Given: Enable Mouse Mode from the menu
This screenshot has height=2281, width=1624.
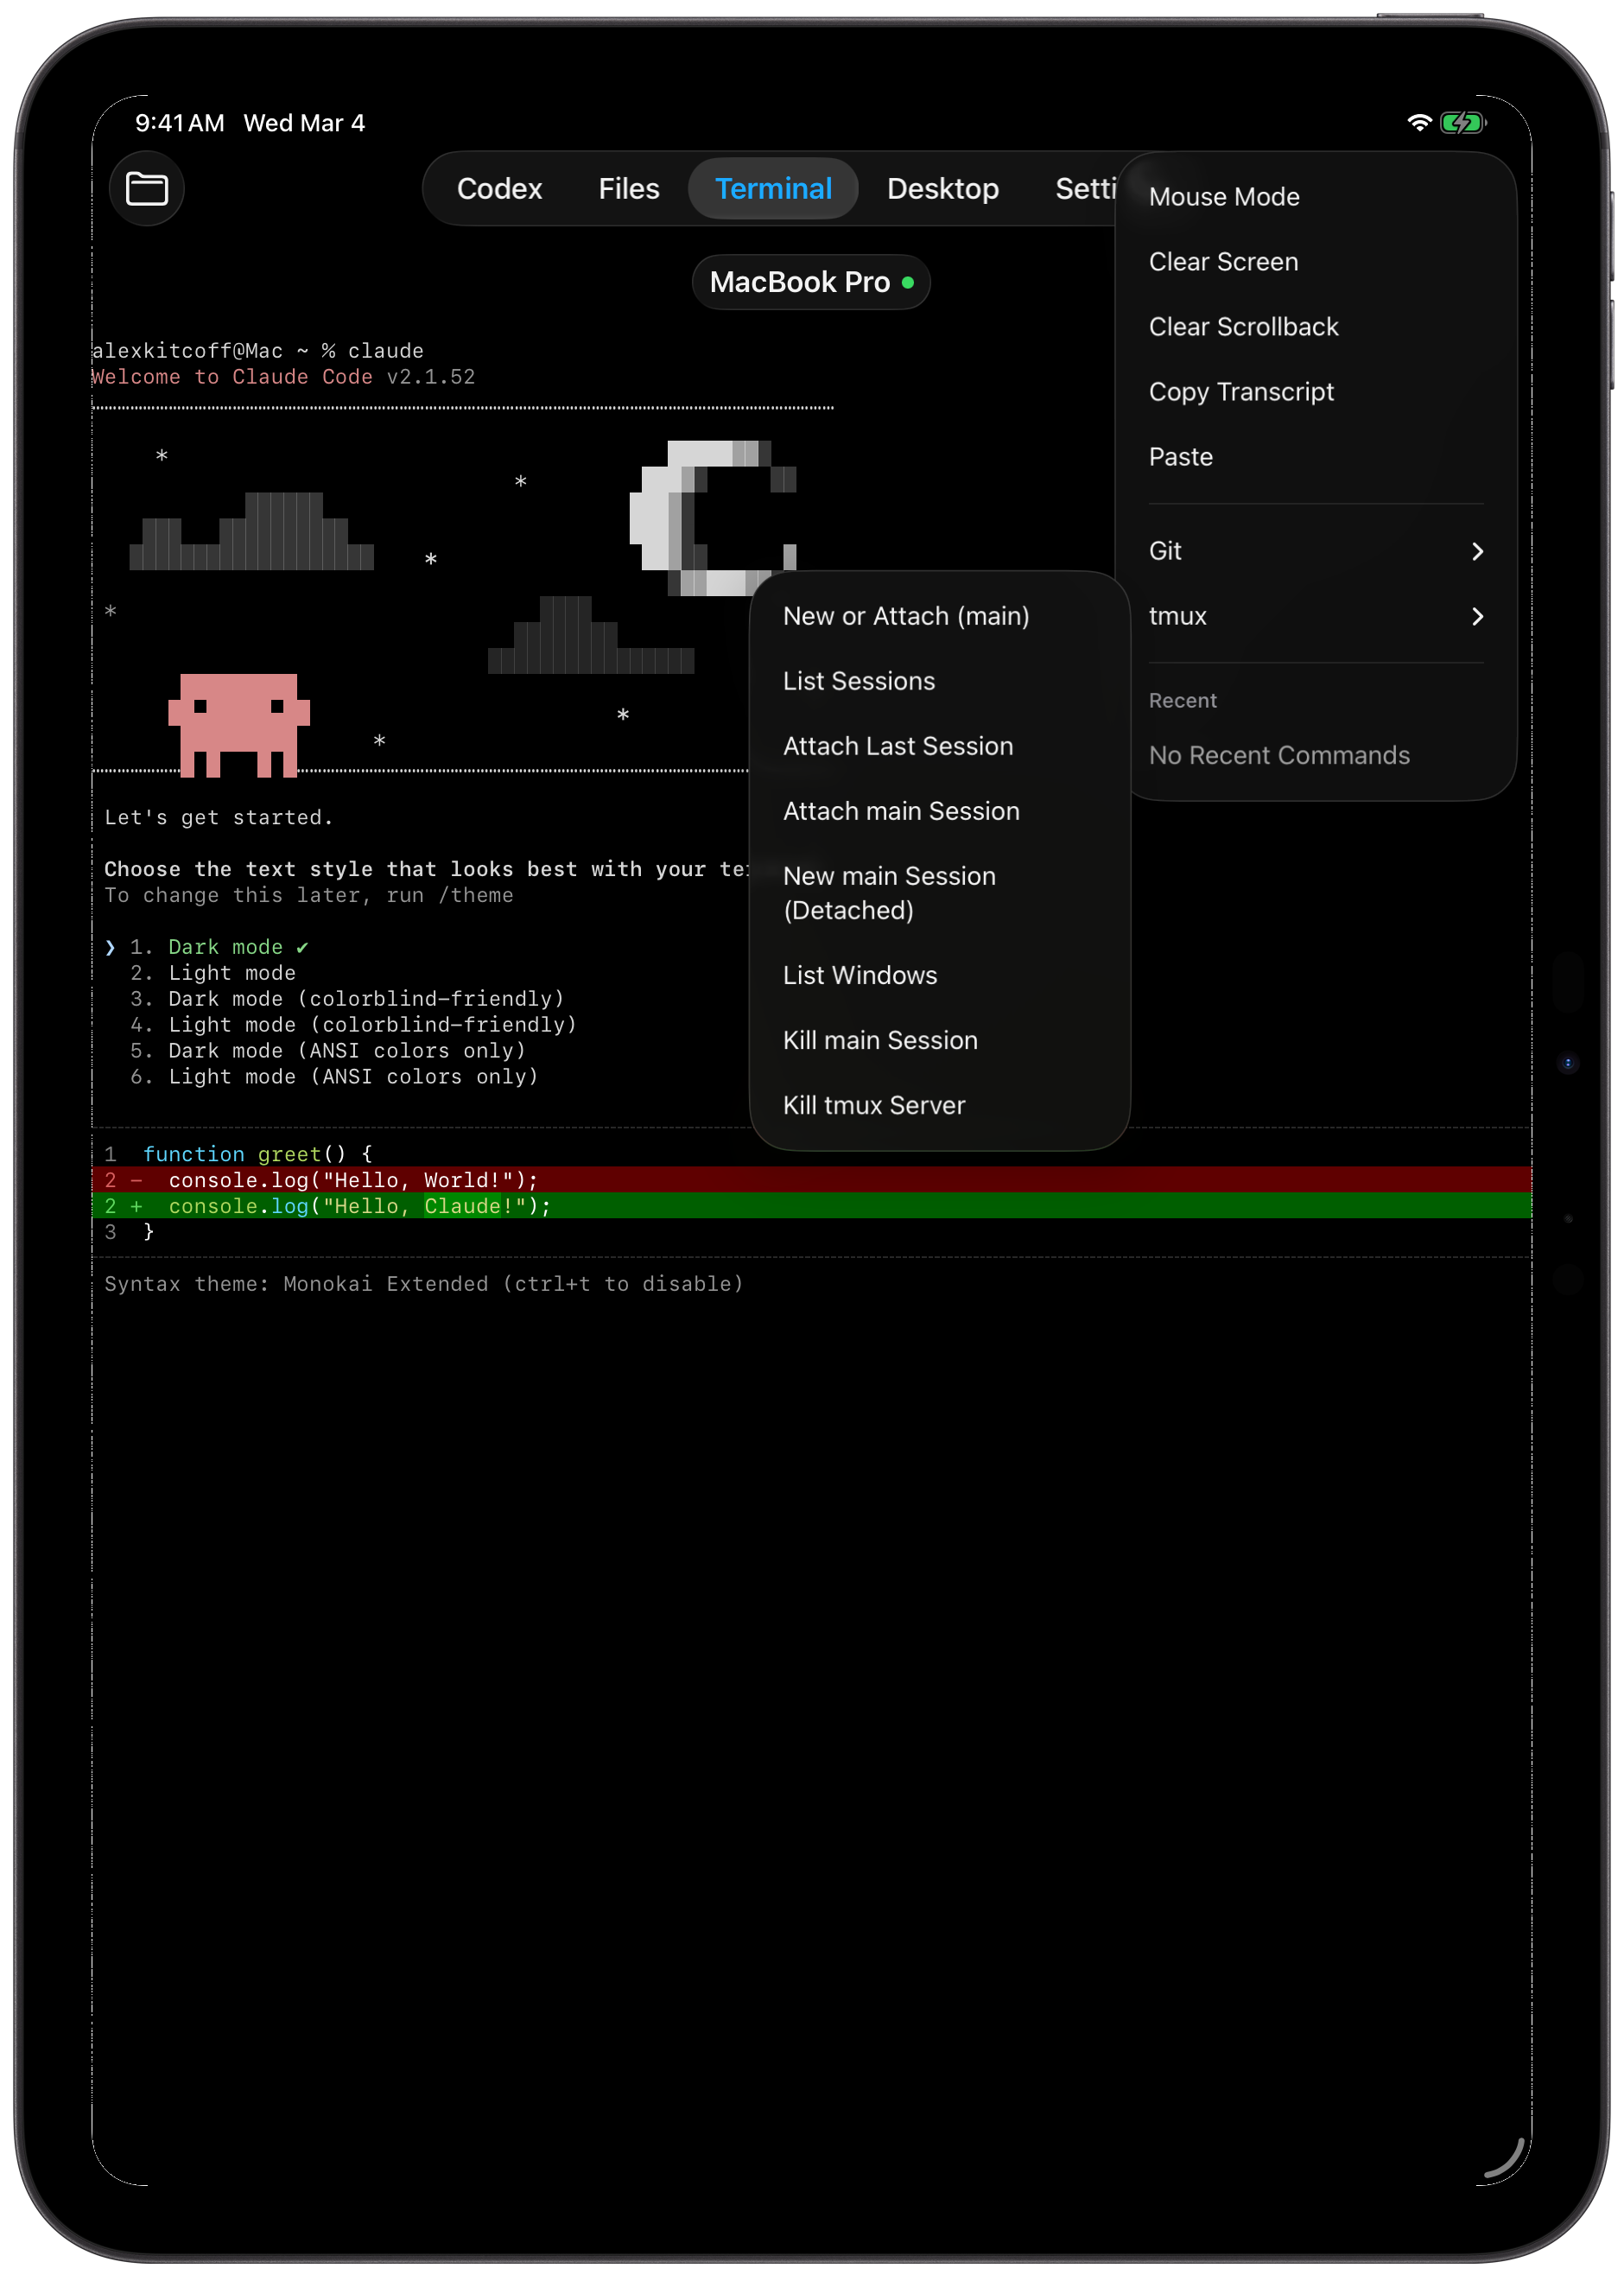Looking at the screenshot, I should point(1223,196).
